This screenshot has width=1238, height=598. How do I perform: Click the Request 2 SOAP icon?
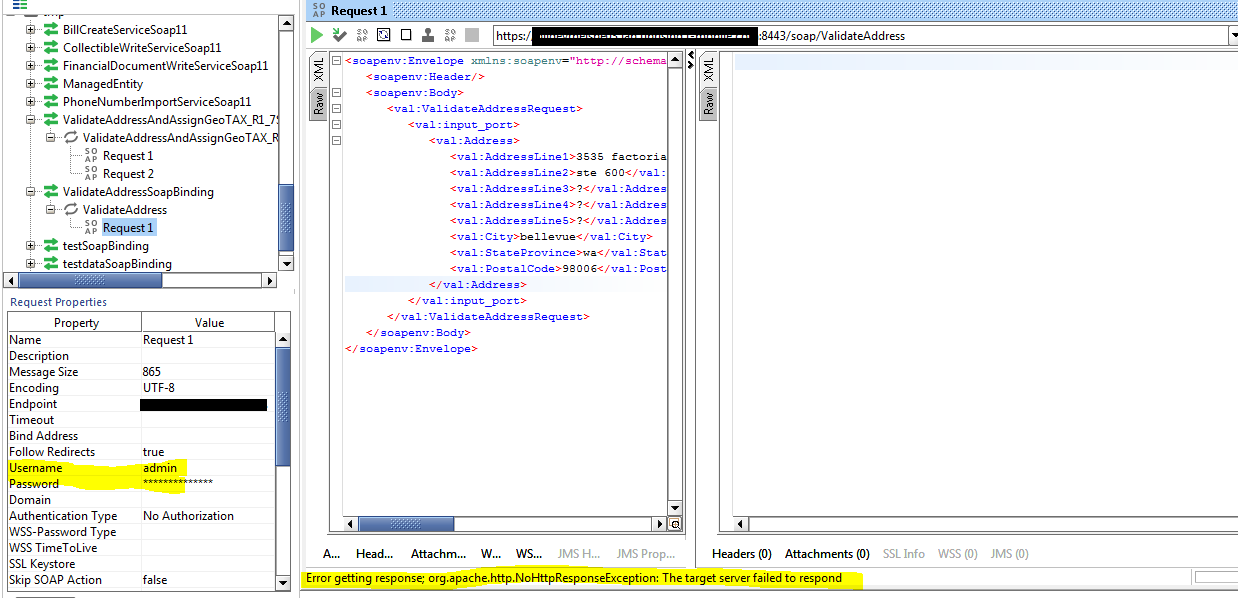click(x=93, y=173)
